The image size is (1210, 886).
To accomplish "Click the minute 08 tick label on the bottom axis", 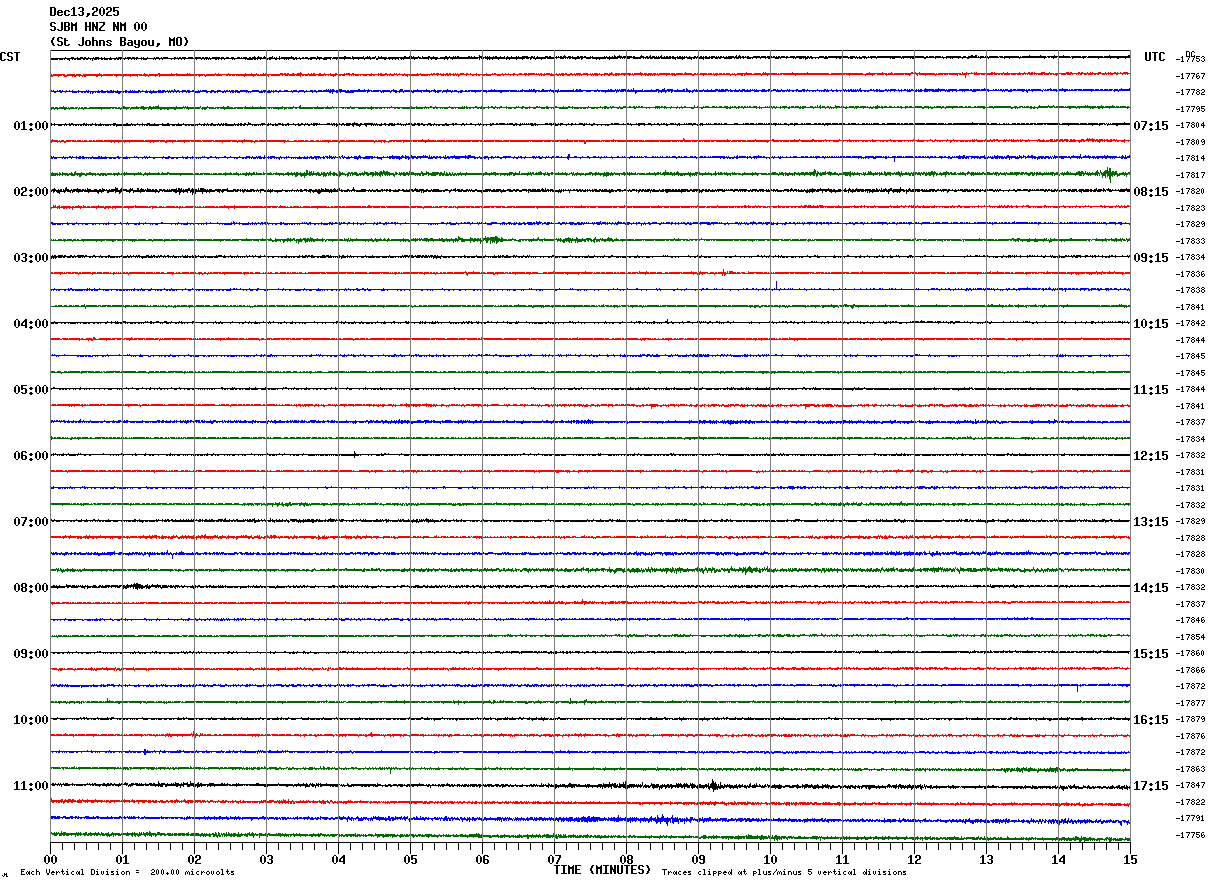I will 626,859.
